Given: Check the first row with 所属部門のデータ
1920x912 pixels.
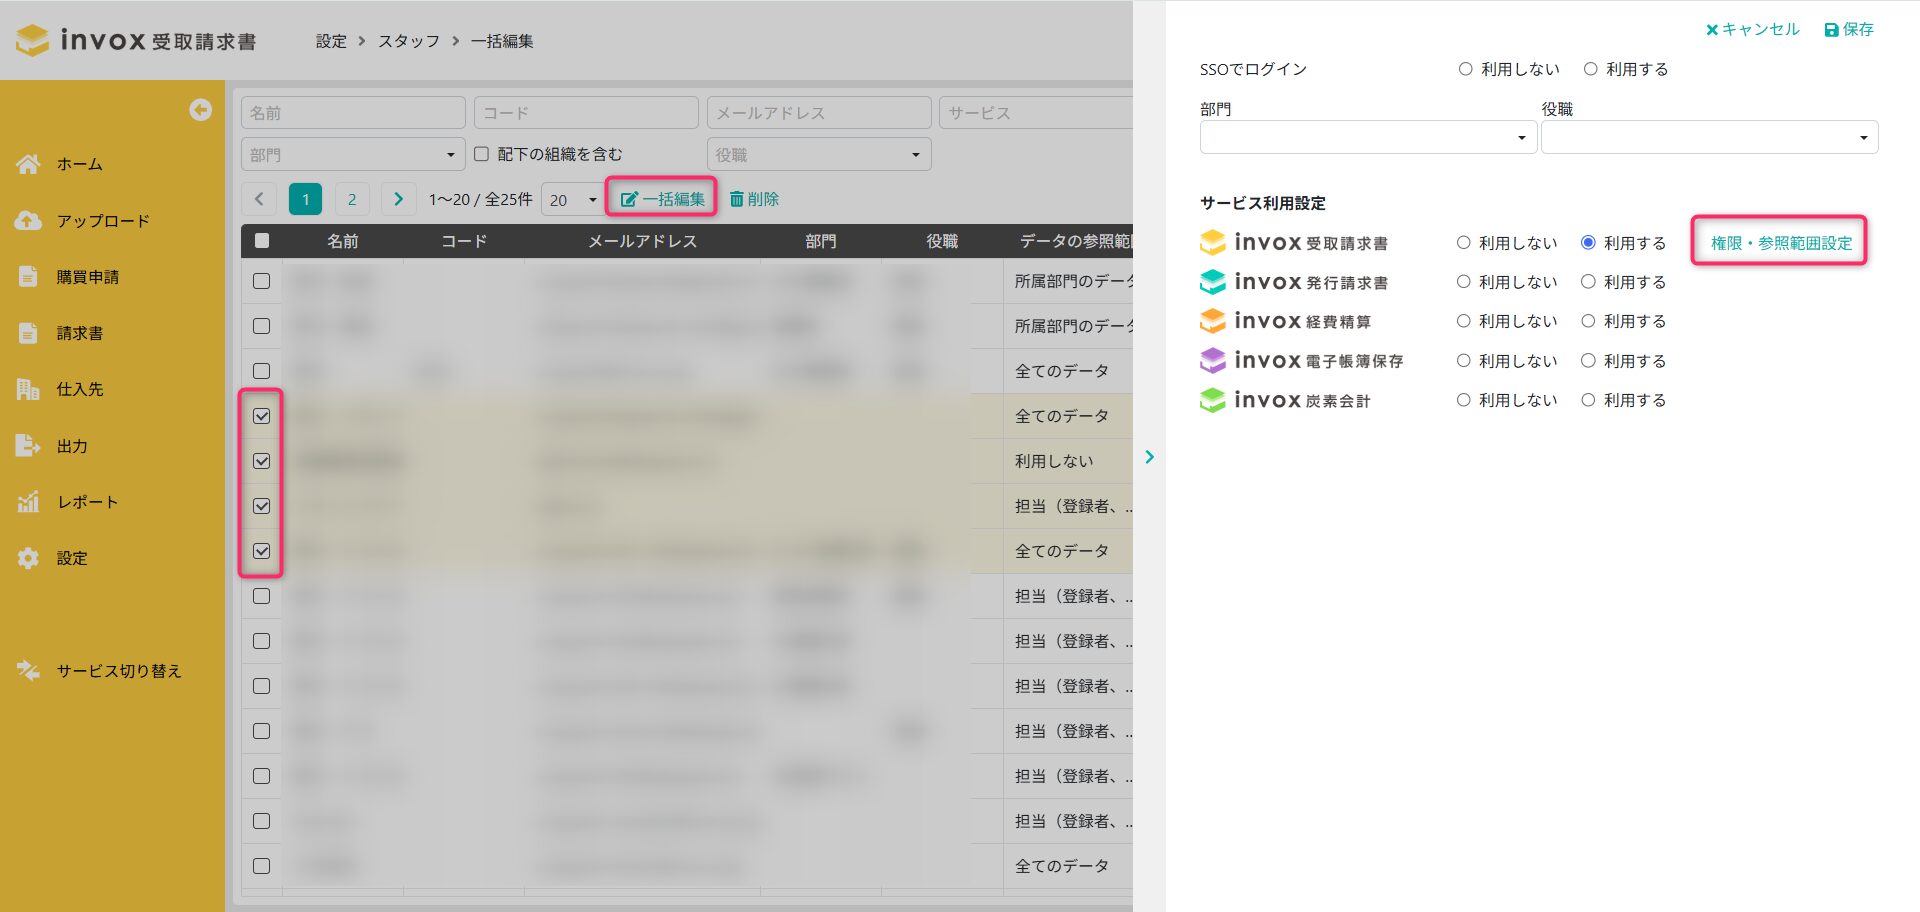Looking at the screenshot, I should [x=262, y=281].
